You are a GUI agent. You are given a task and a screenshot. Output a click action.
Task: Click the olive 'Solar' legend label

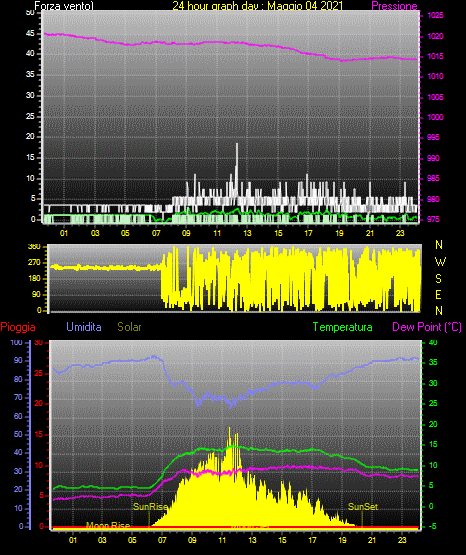(x=129, y=327)
